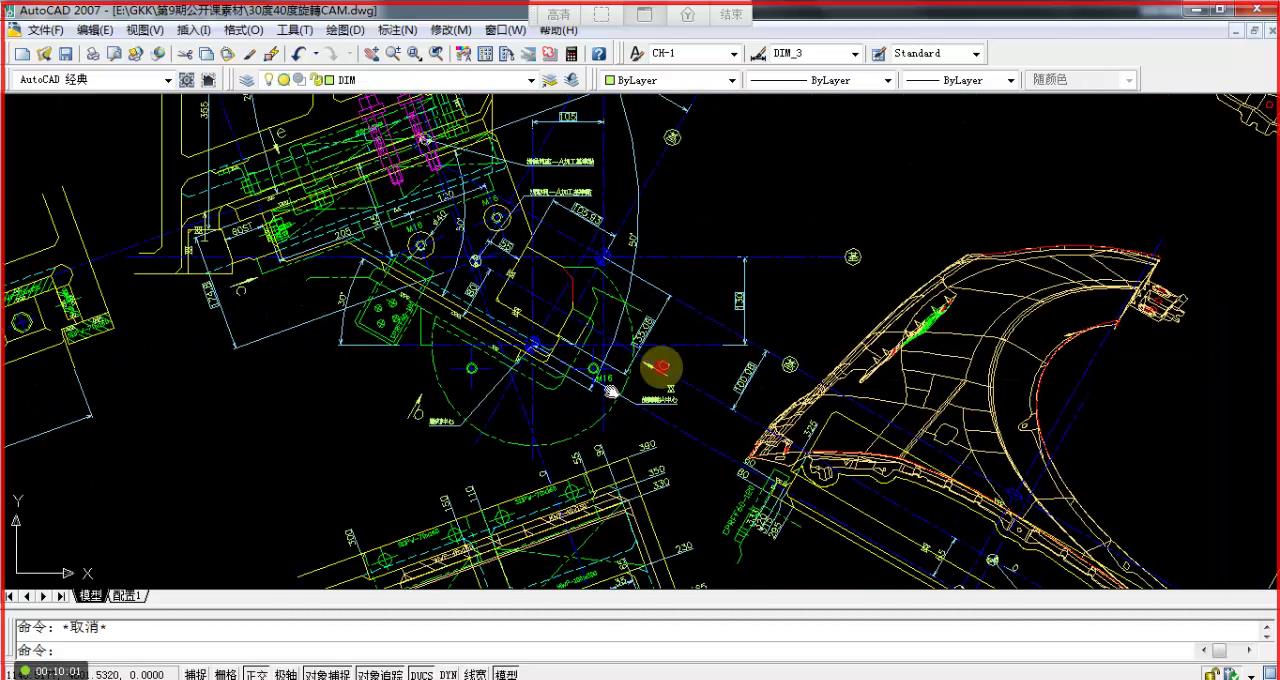Click the 结束 button at top
Viewport: 1280px width, 680px height.
pyautogui.click(x=731, y=15)
